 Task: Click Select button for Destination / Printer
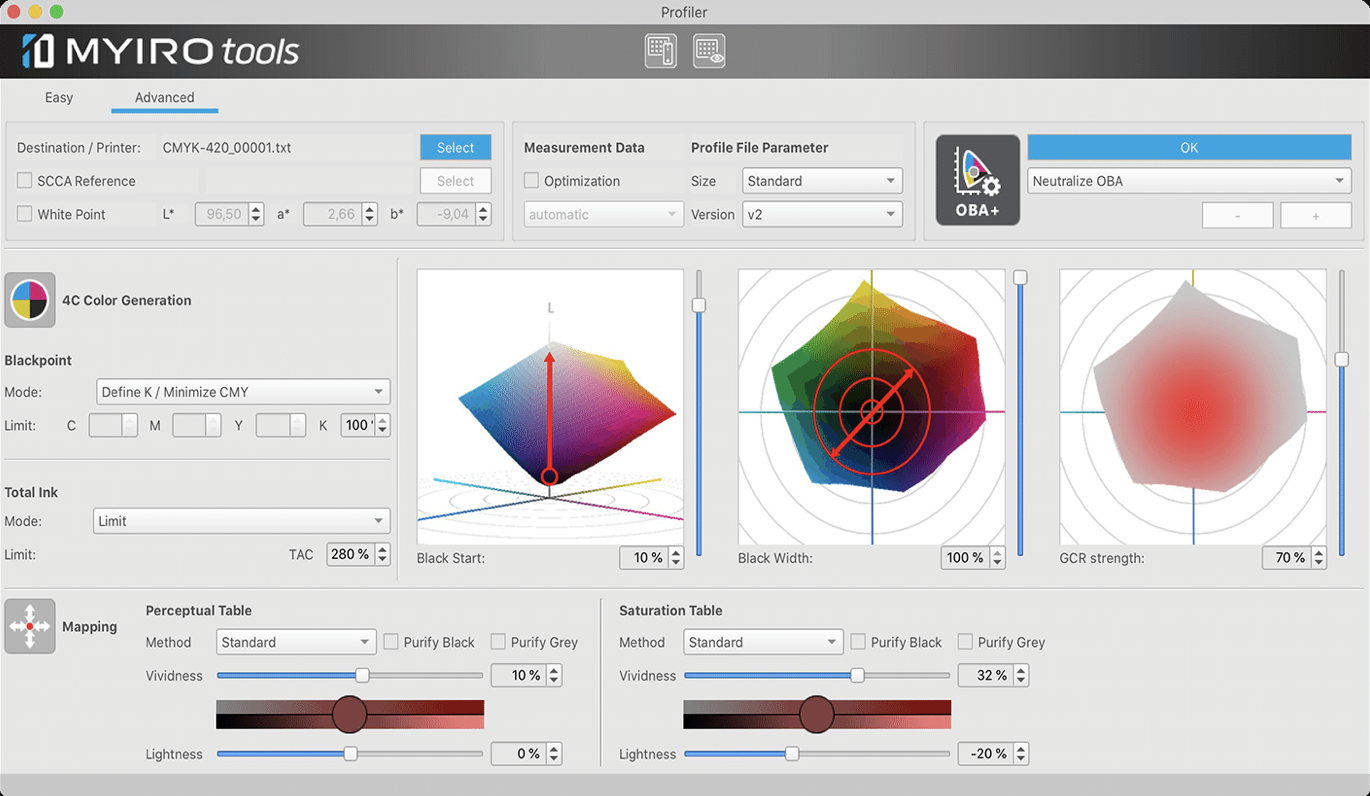tap(455, 147)
